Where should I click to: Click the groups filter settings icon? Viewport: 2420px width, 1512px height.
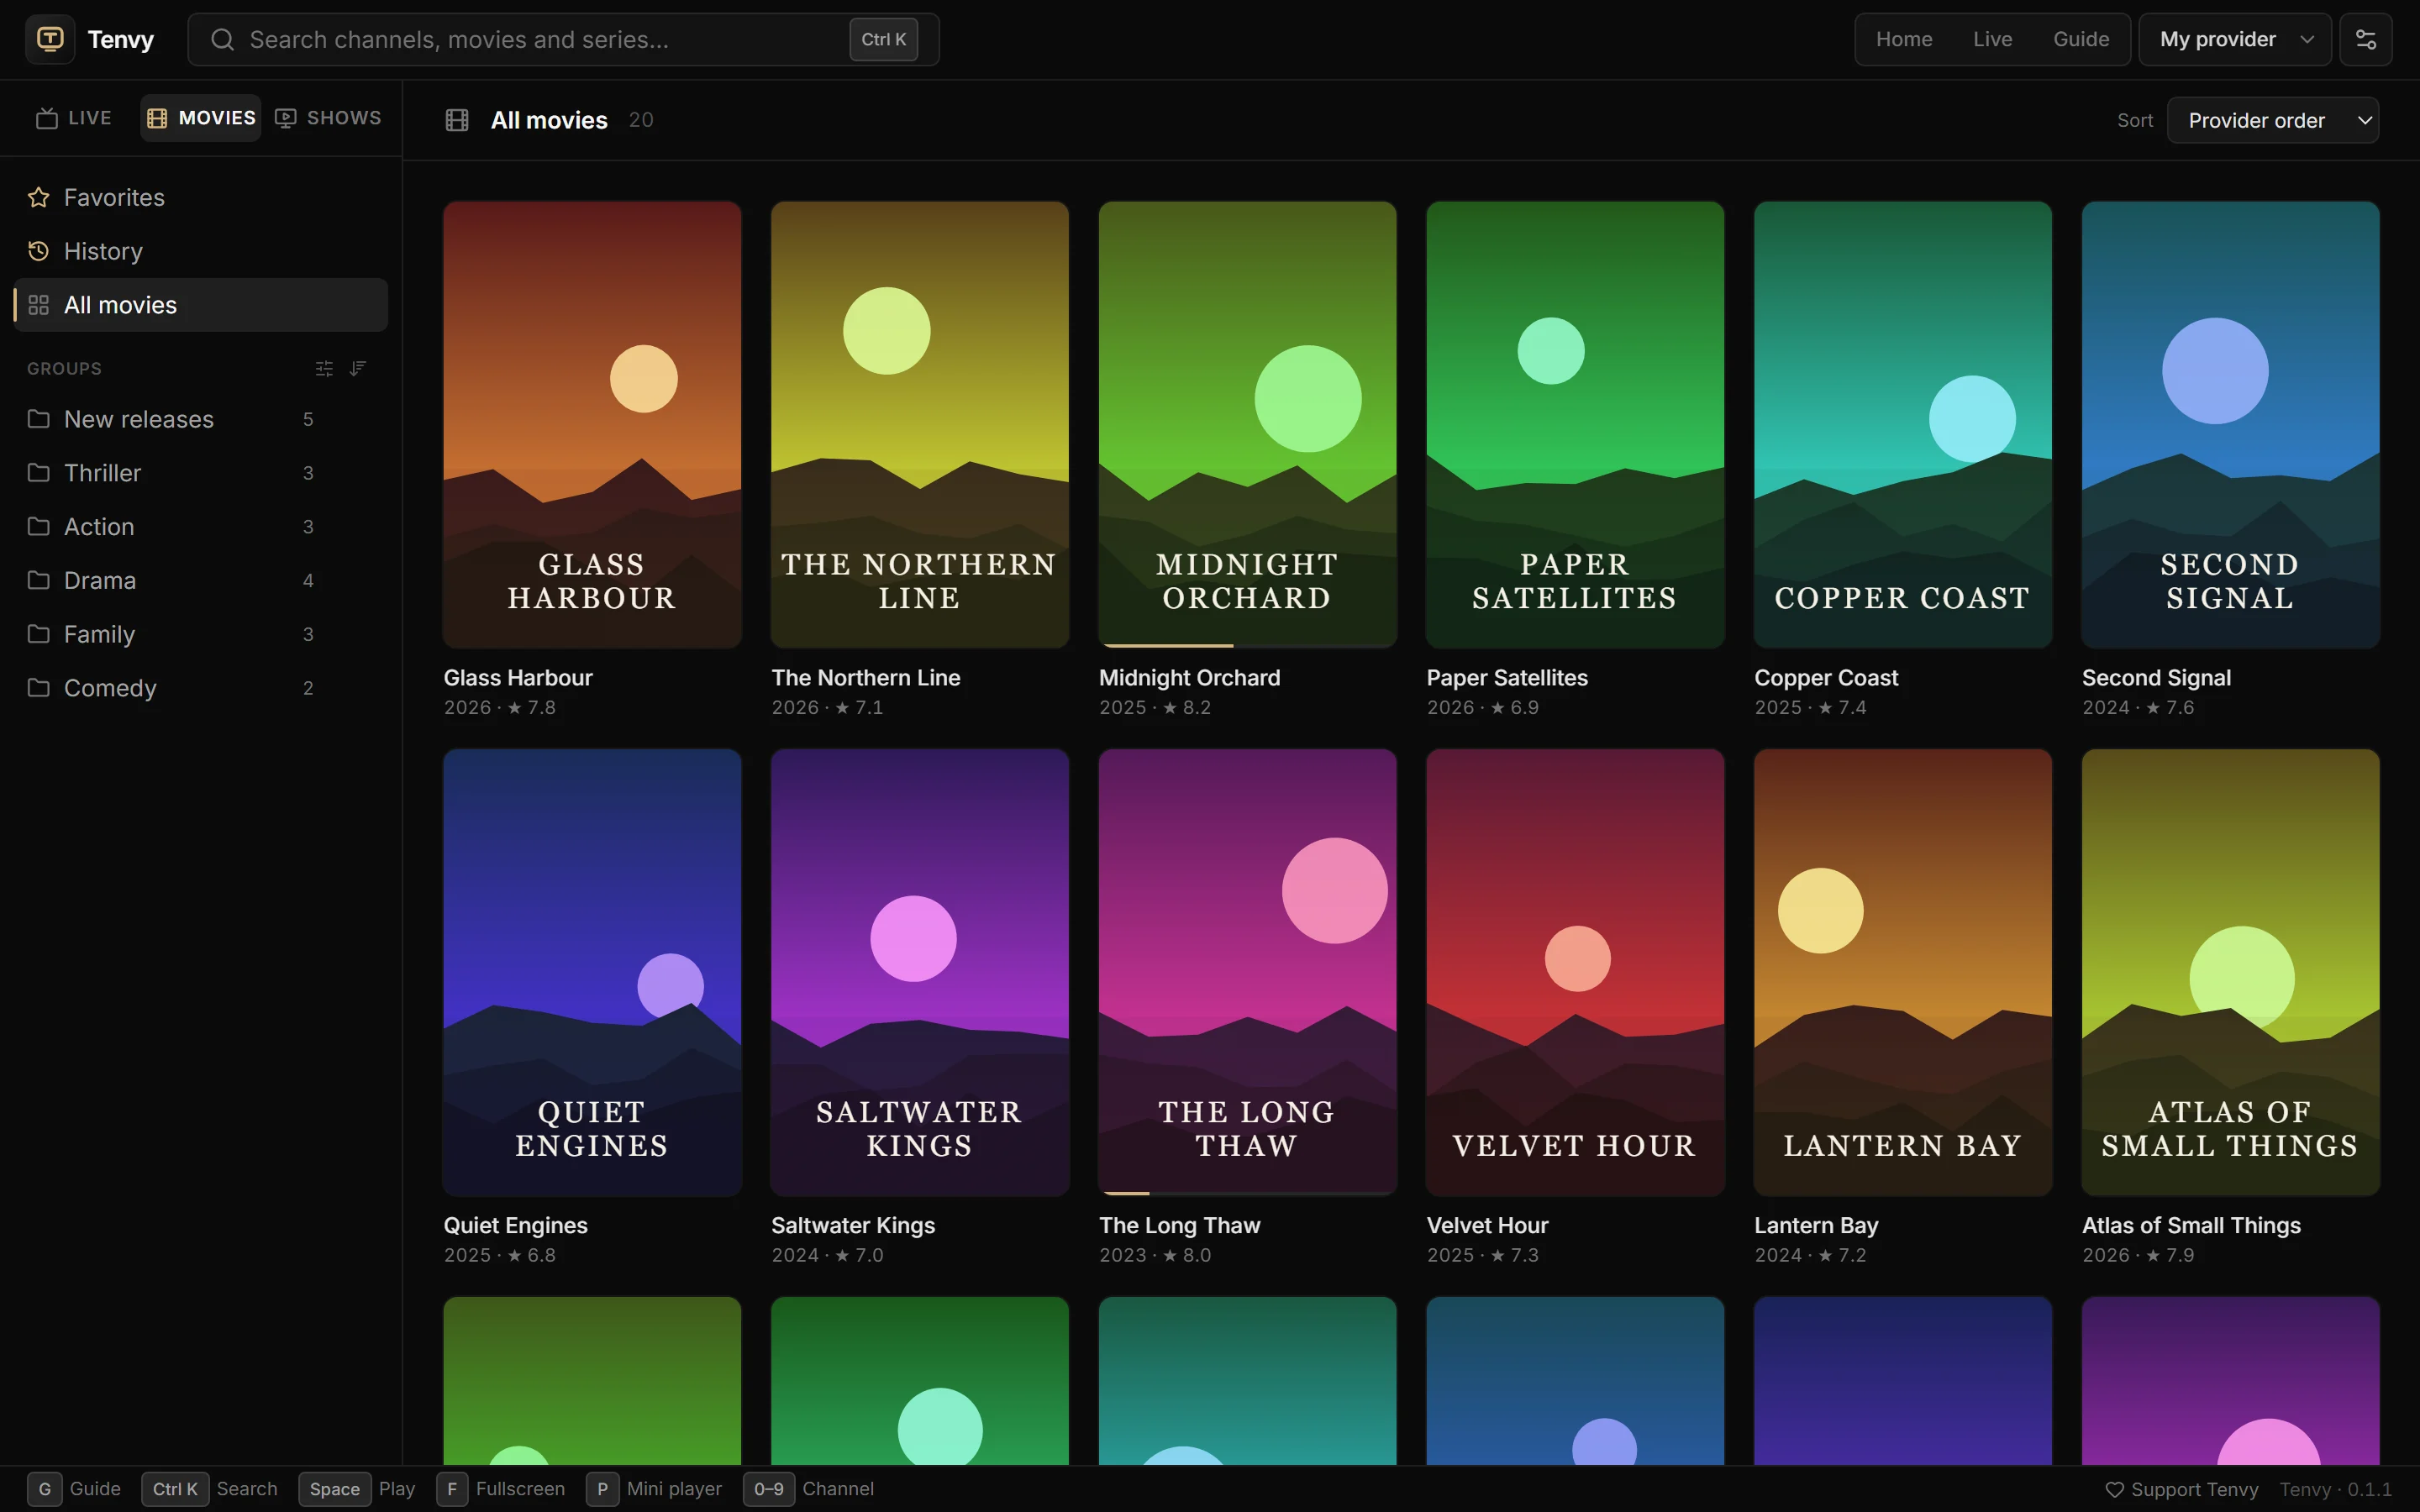pos(324,369)
